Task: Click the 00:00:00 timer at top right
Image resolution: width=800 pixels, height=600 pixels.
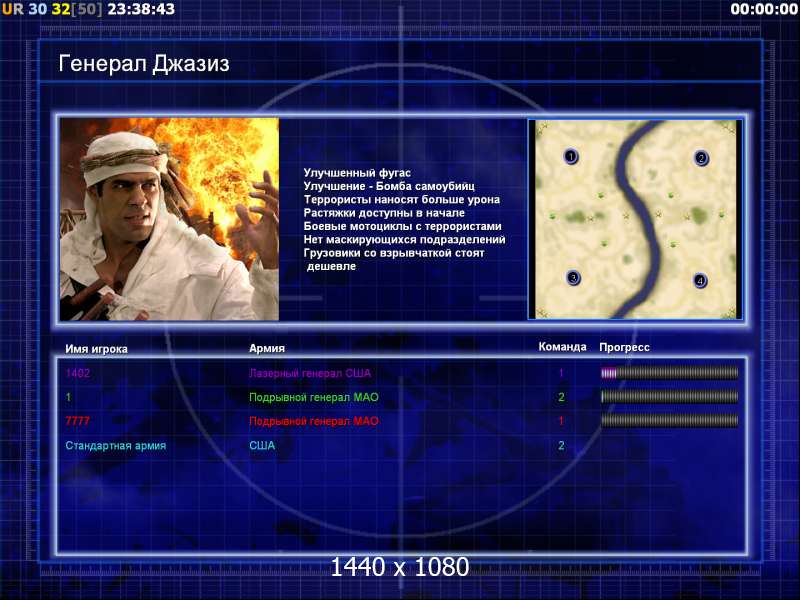Action: (x=764, y=9)
